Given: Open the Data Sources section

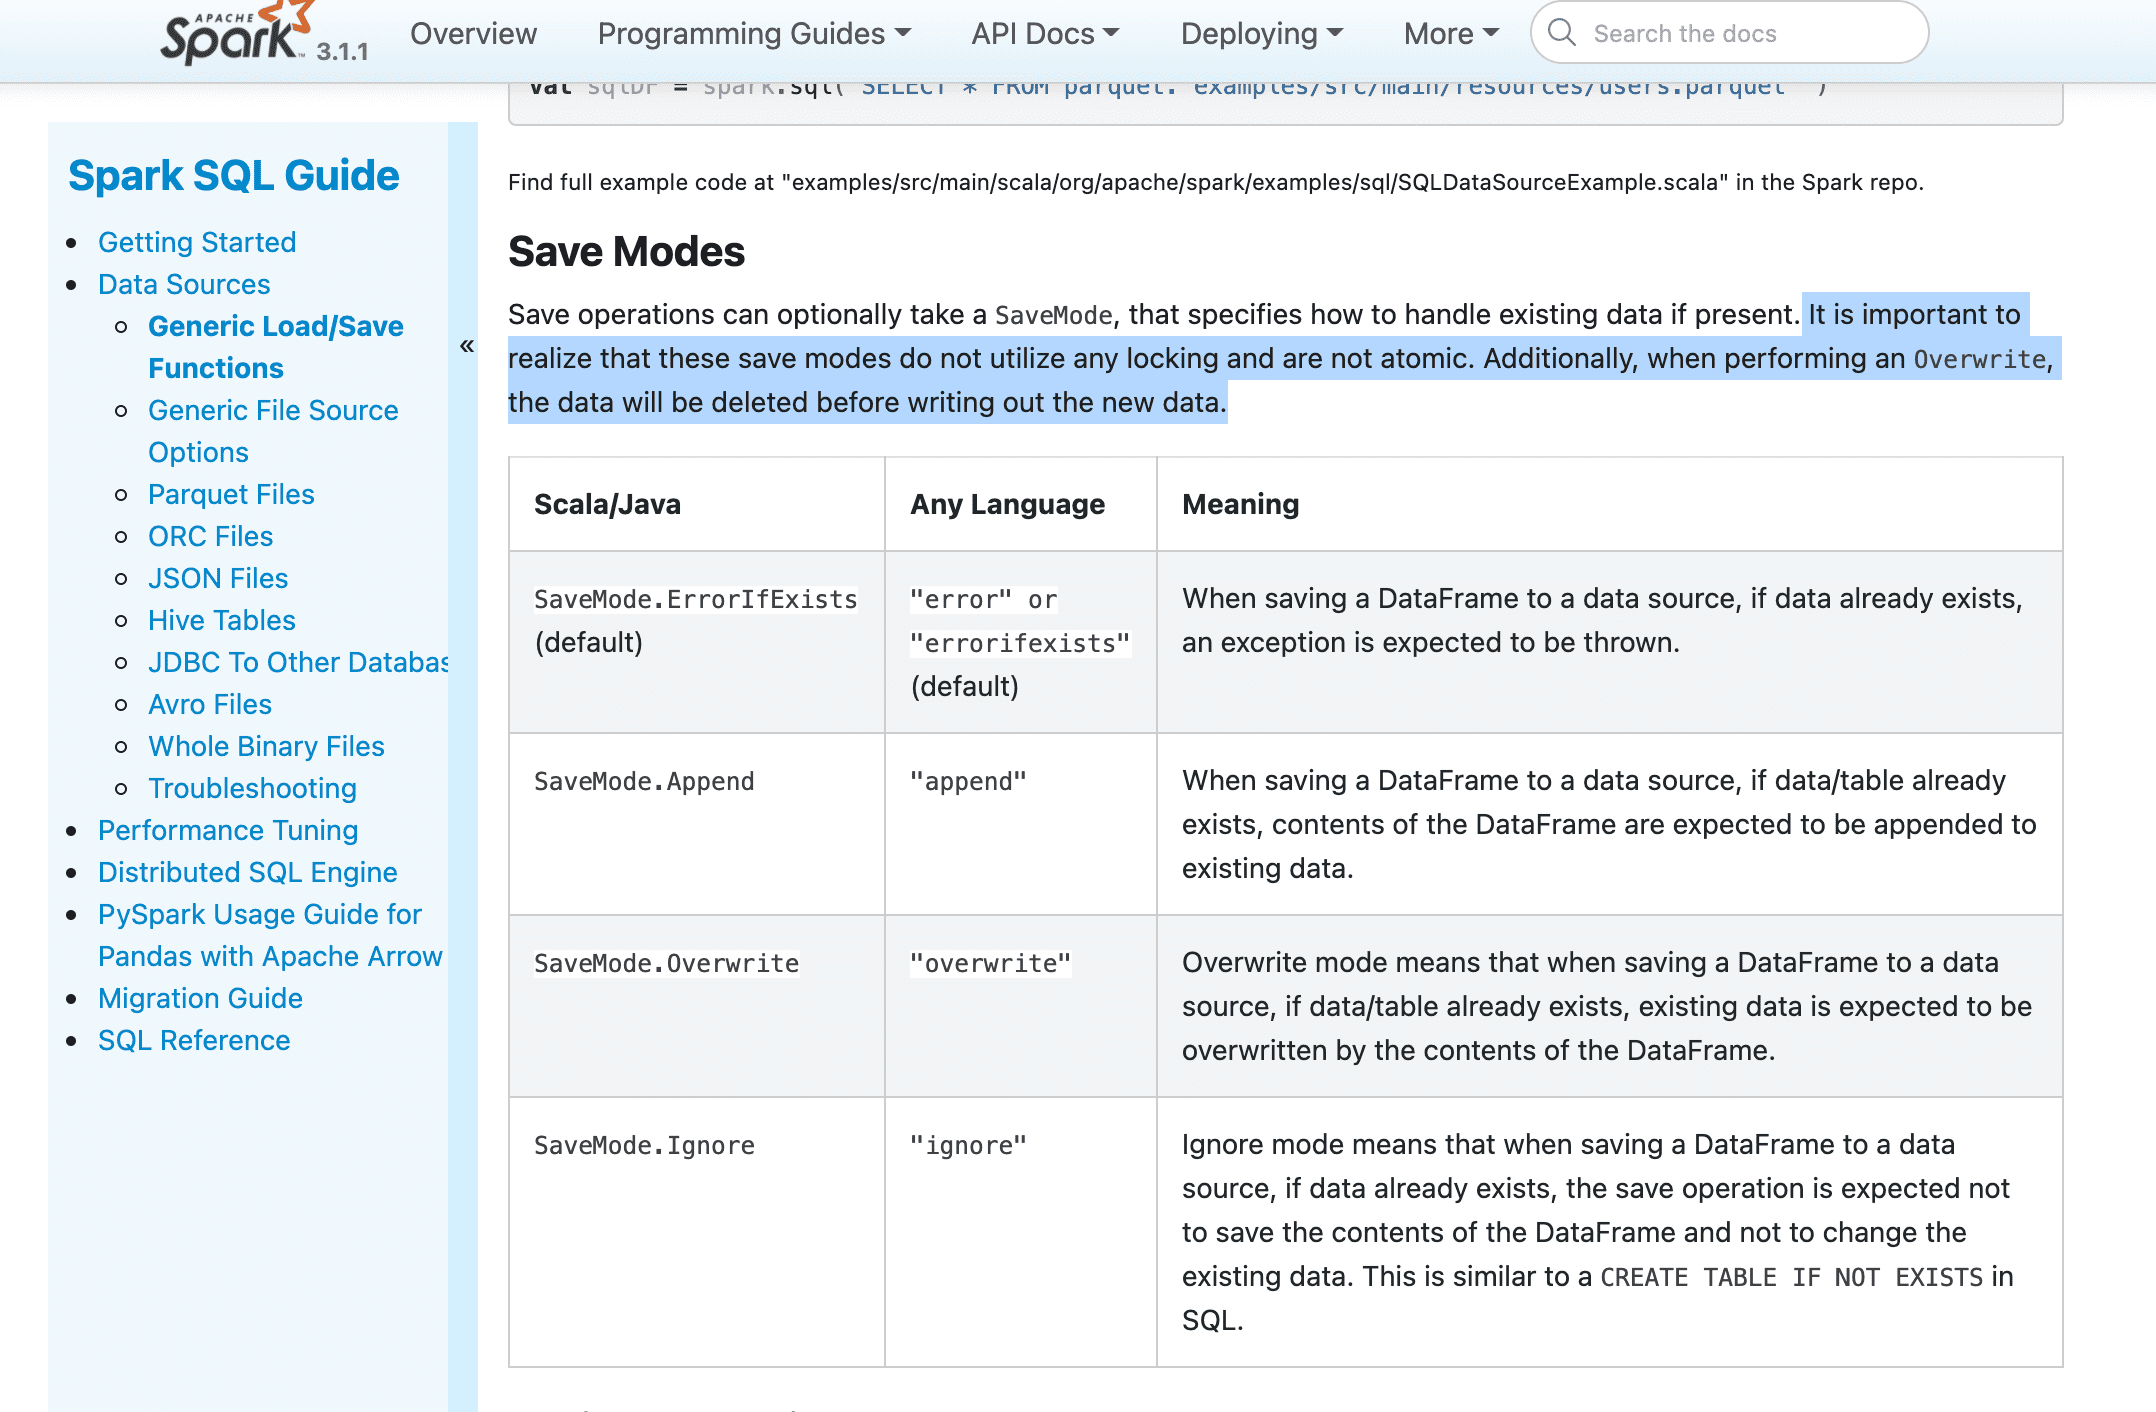Looking at the screenshot, I should (x=184, y=284).
